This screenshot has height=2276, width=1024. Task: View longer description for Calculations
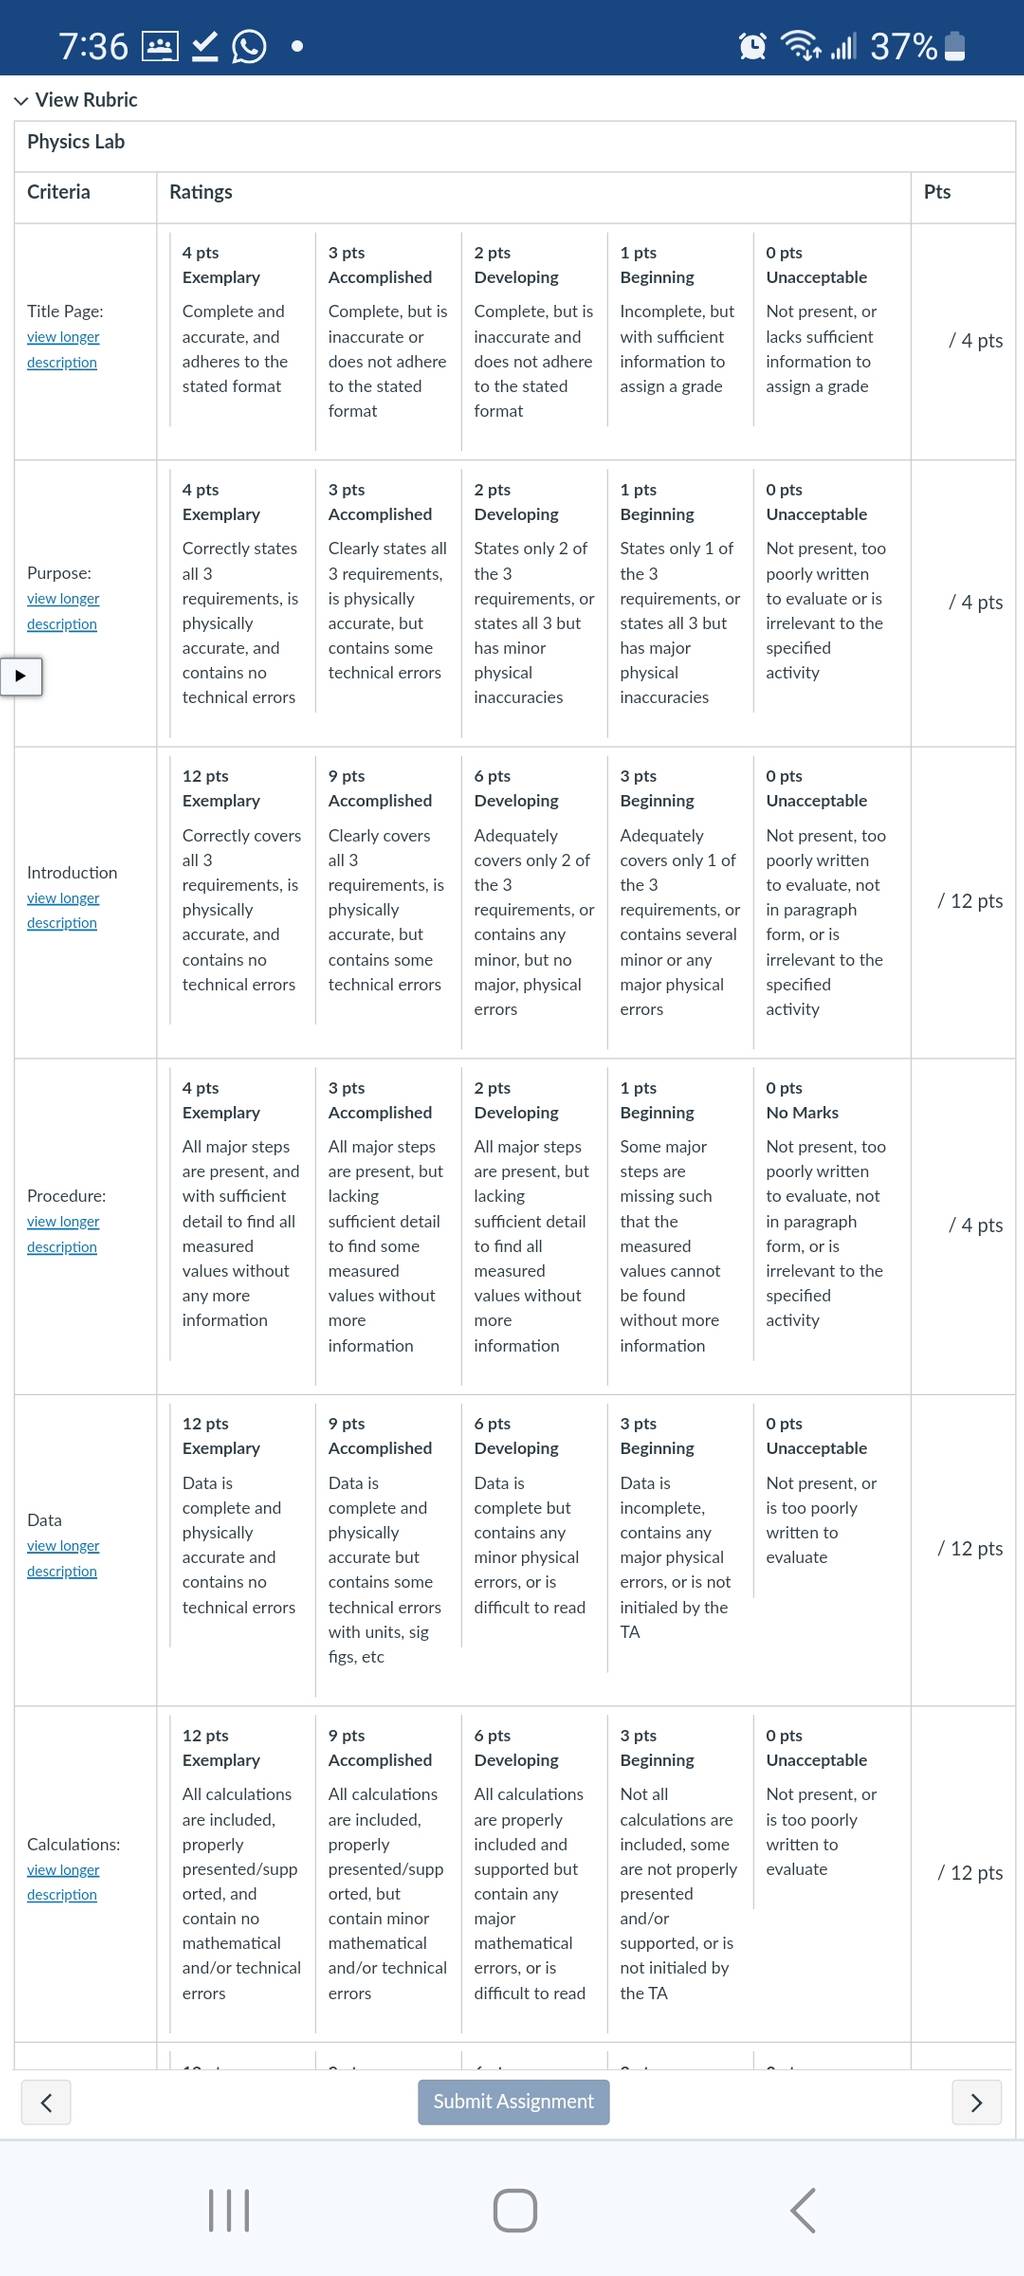pos(63,1882)
